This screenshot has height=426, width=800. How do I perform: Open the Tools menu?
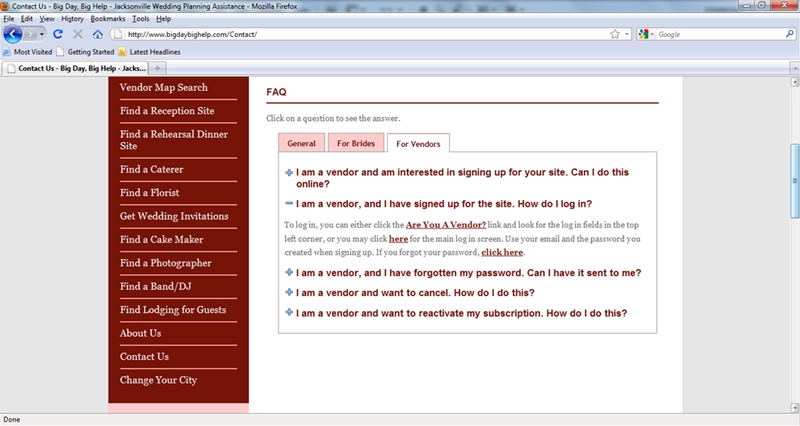[141, 19]
